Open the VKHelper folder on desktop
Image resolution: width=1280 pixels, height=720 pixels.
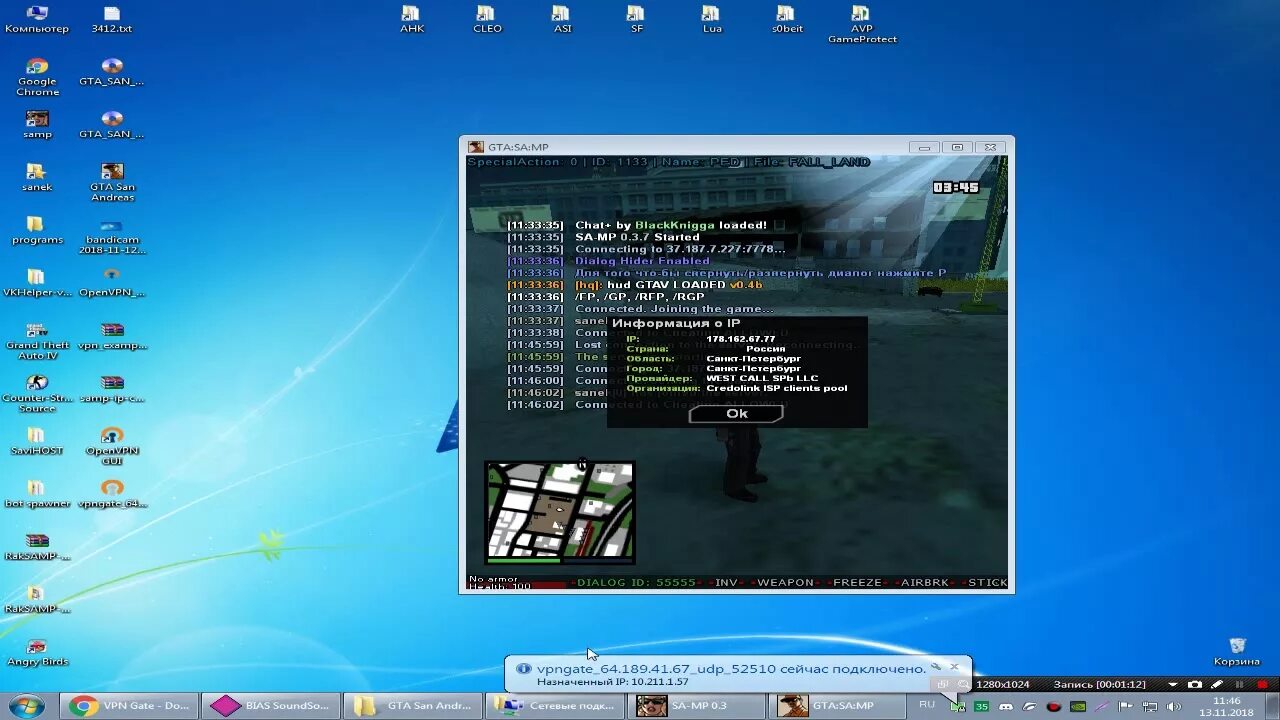click(x=37, y=283)
